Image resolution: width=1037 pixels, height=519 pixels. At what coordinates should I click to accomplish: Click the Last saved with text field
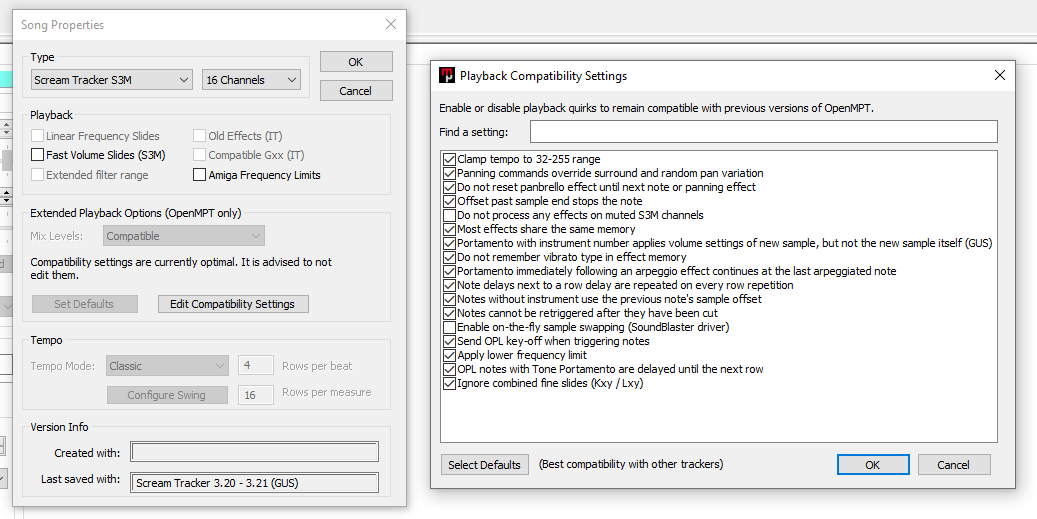(255, 483)
